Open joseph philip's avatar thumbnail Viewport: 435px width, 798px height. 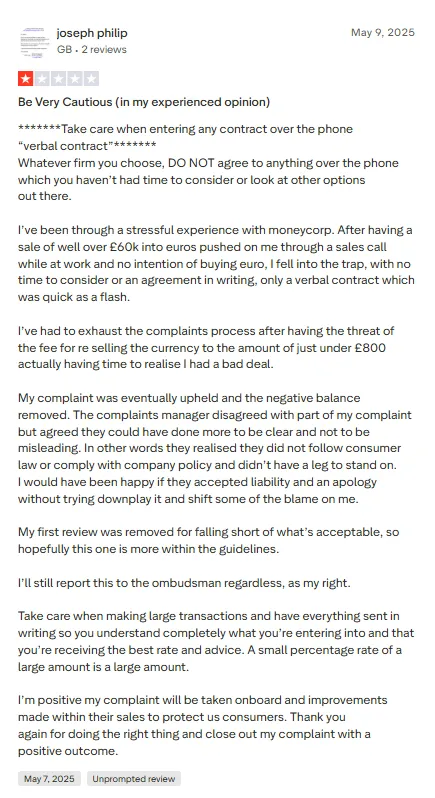[33, 41]
